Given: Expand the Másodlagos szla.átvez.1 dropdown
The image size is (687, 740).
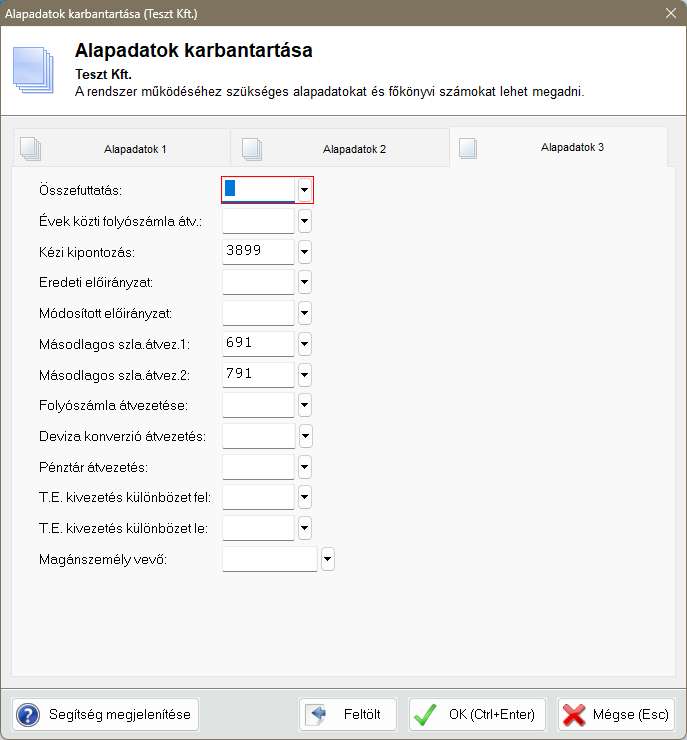Looking at the screenshot, I should tap(305, 344).
